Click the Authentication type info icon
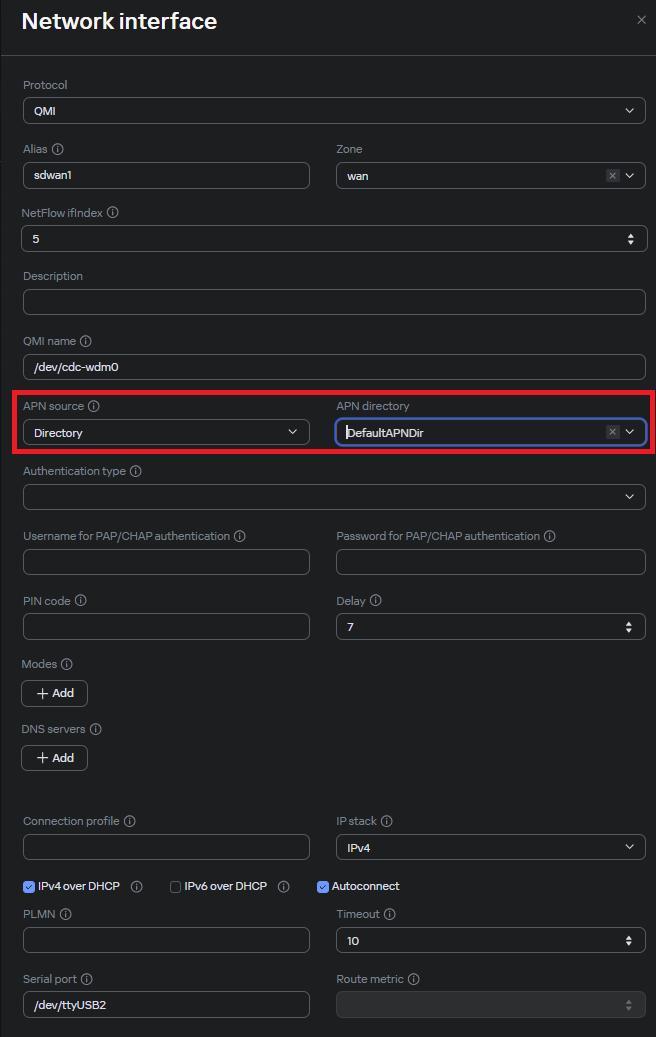Screen dimensions: 656x1037 pyautogui.click(x=136, y=471)
